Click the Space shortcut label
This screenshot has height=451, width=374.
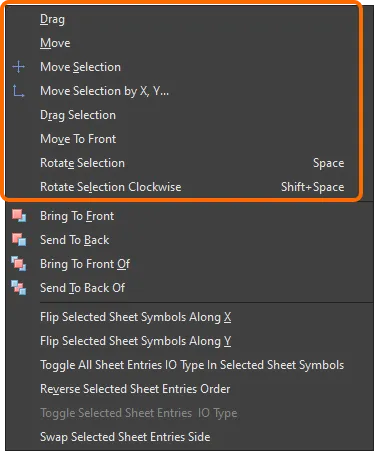coord(329,163)
